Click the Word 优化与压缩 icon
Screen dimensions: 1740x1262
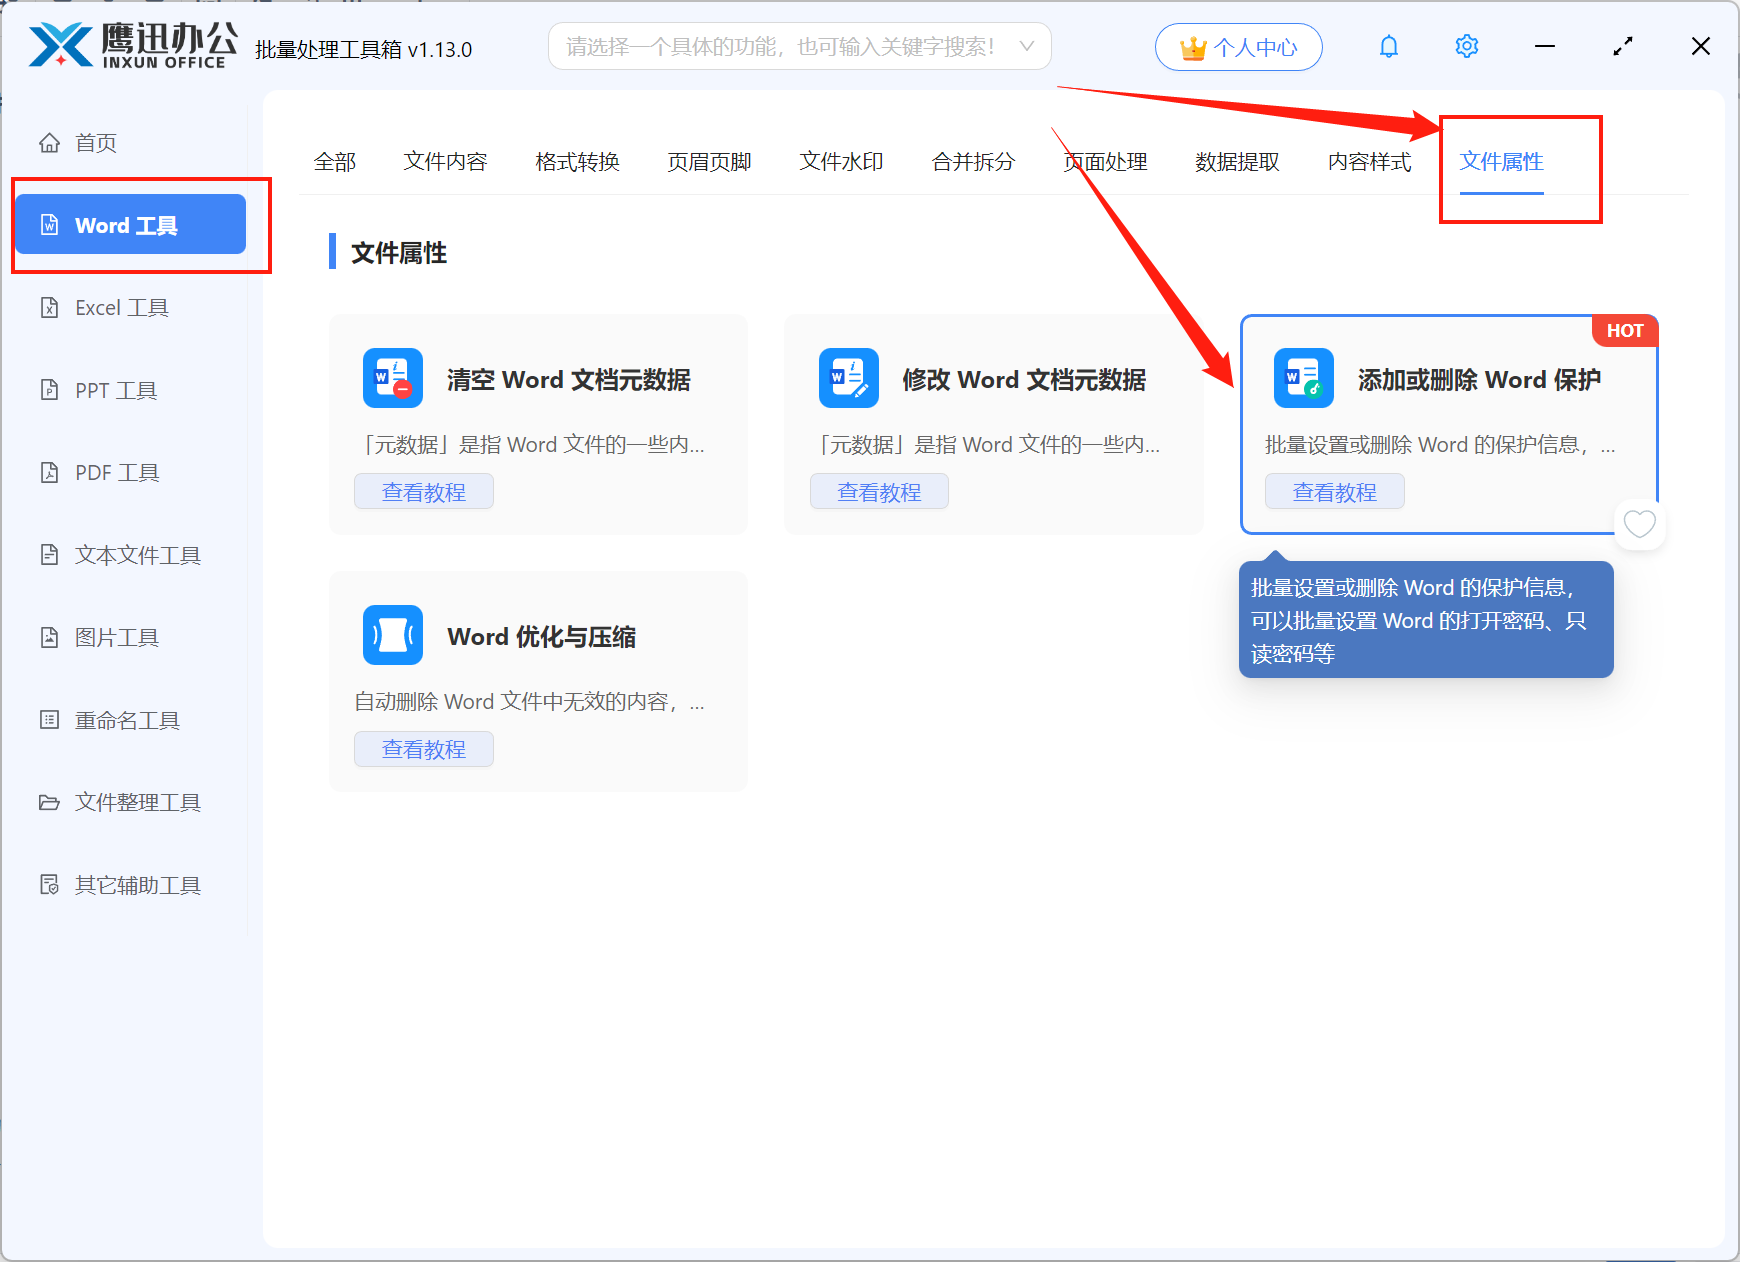(393, 635)
